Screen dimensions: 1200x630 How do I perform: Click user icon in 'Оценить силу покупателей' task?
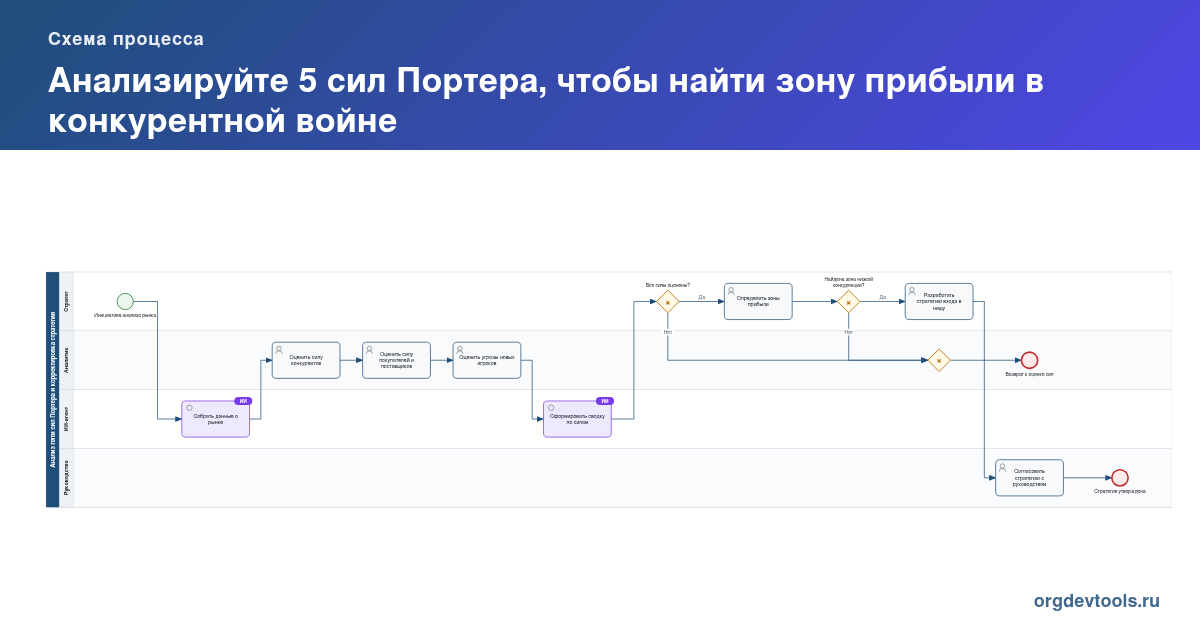click(369, 350)
